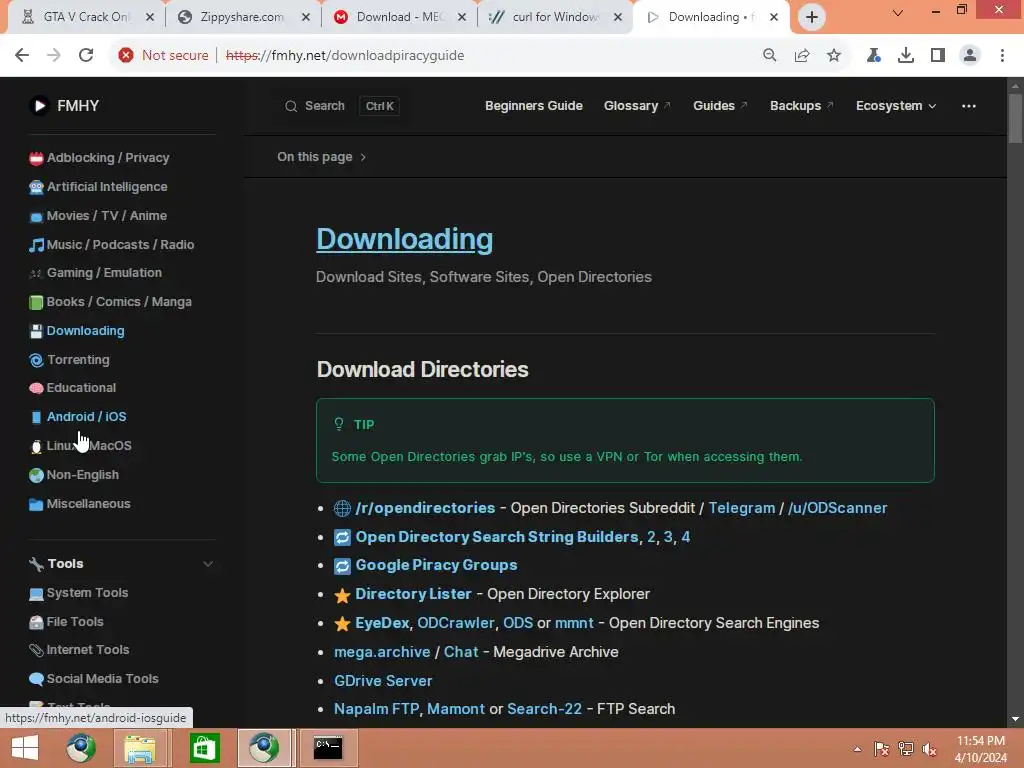Select Downloading in the sidebar
The height and width of the screenshot is (768, 1024).
(77, 330)
